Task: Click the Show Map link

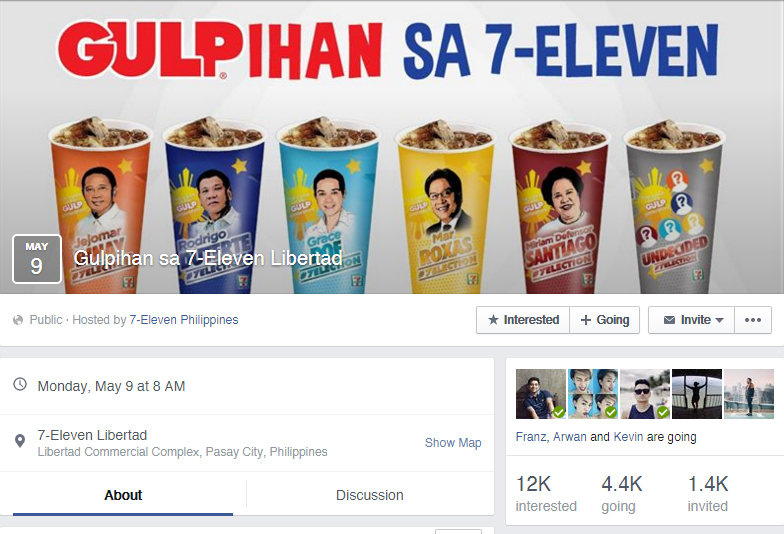Action: [x=453, y=443]
